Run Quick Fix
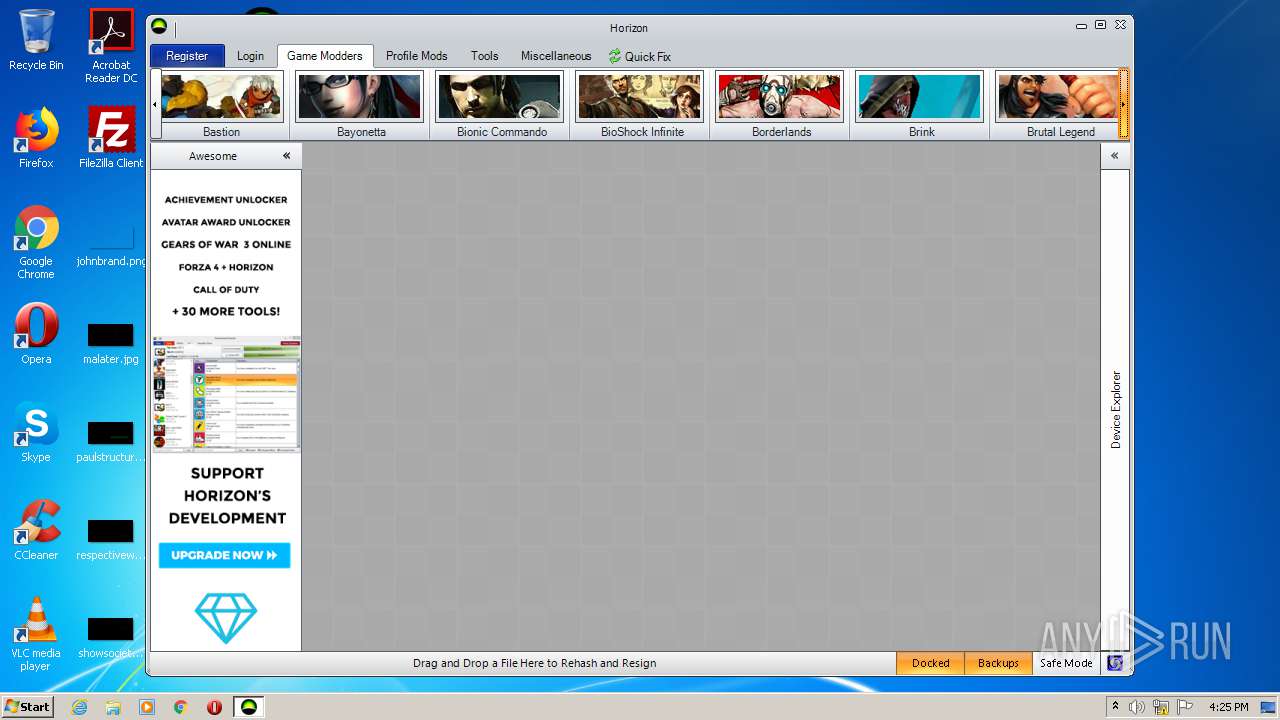This screenshot has width=1280, height=720. click(x=640, y=57)
